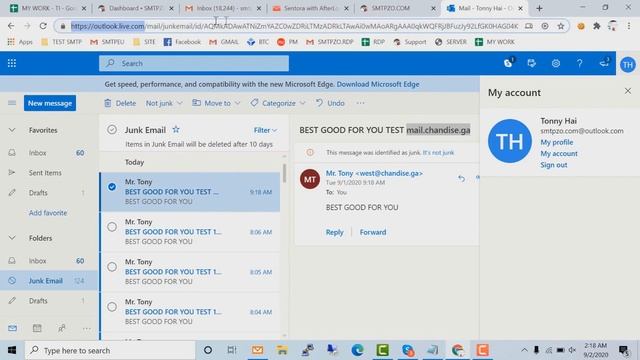Select all messages in Junk Email with the circle
Viewport: 640px width, 360px height.
112,129
